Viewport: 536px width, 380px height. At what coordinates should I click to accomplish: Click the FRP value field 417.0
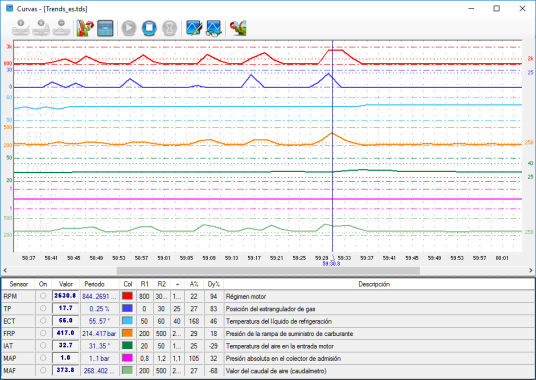tap(65, 333)
